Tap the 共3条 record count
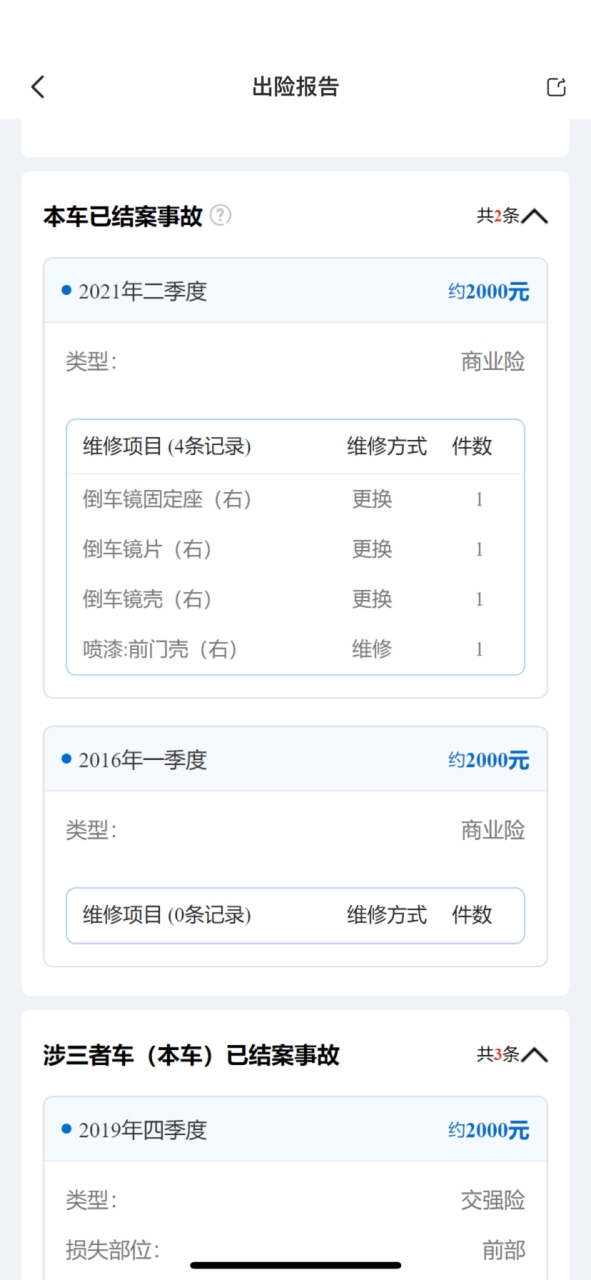Image resolution: width=591 pixels, height=1280 pixels. coord(497,1054)
